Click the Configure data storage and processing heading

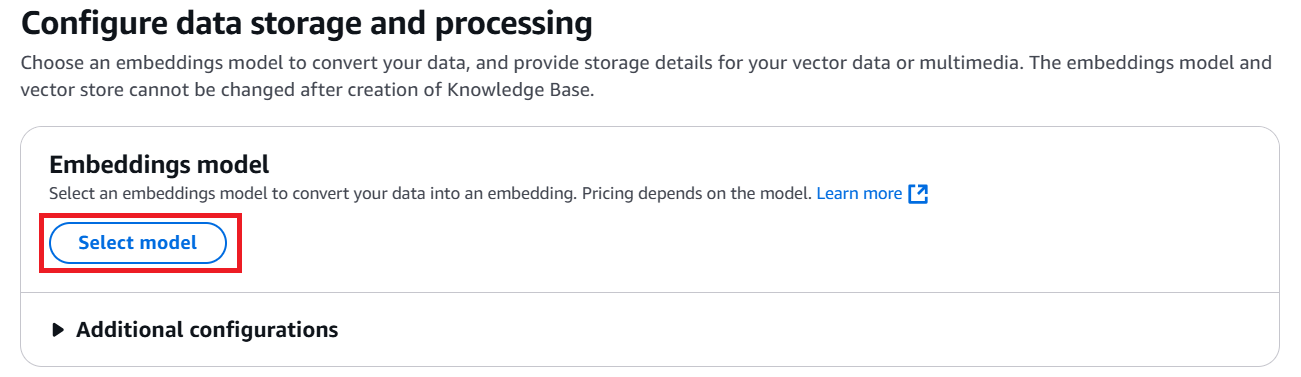307,22
